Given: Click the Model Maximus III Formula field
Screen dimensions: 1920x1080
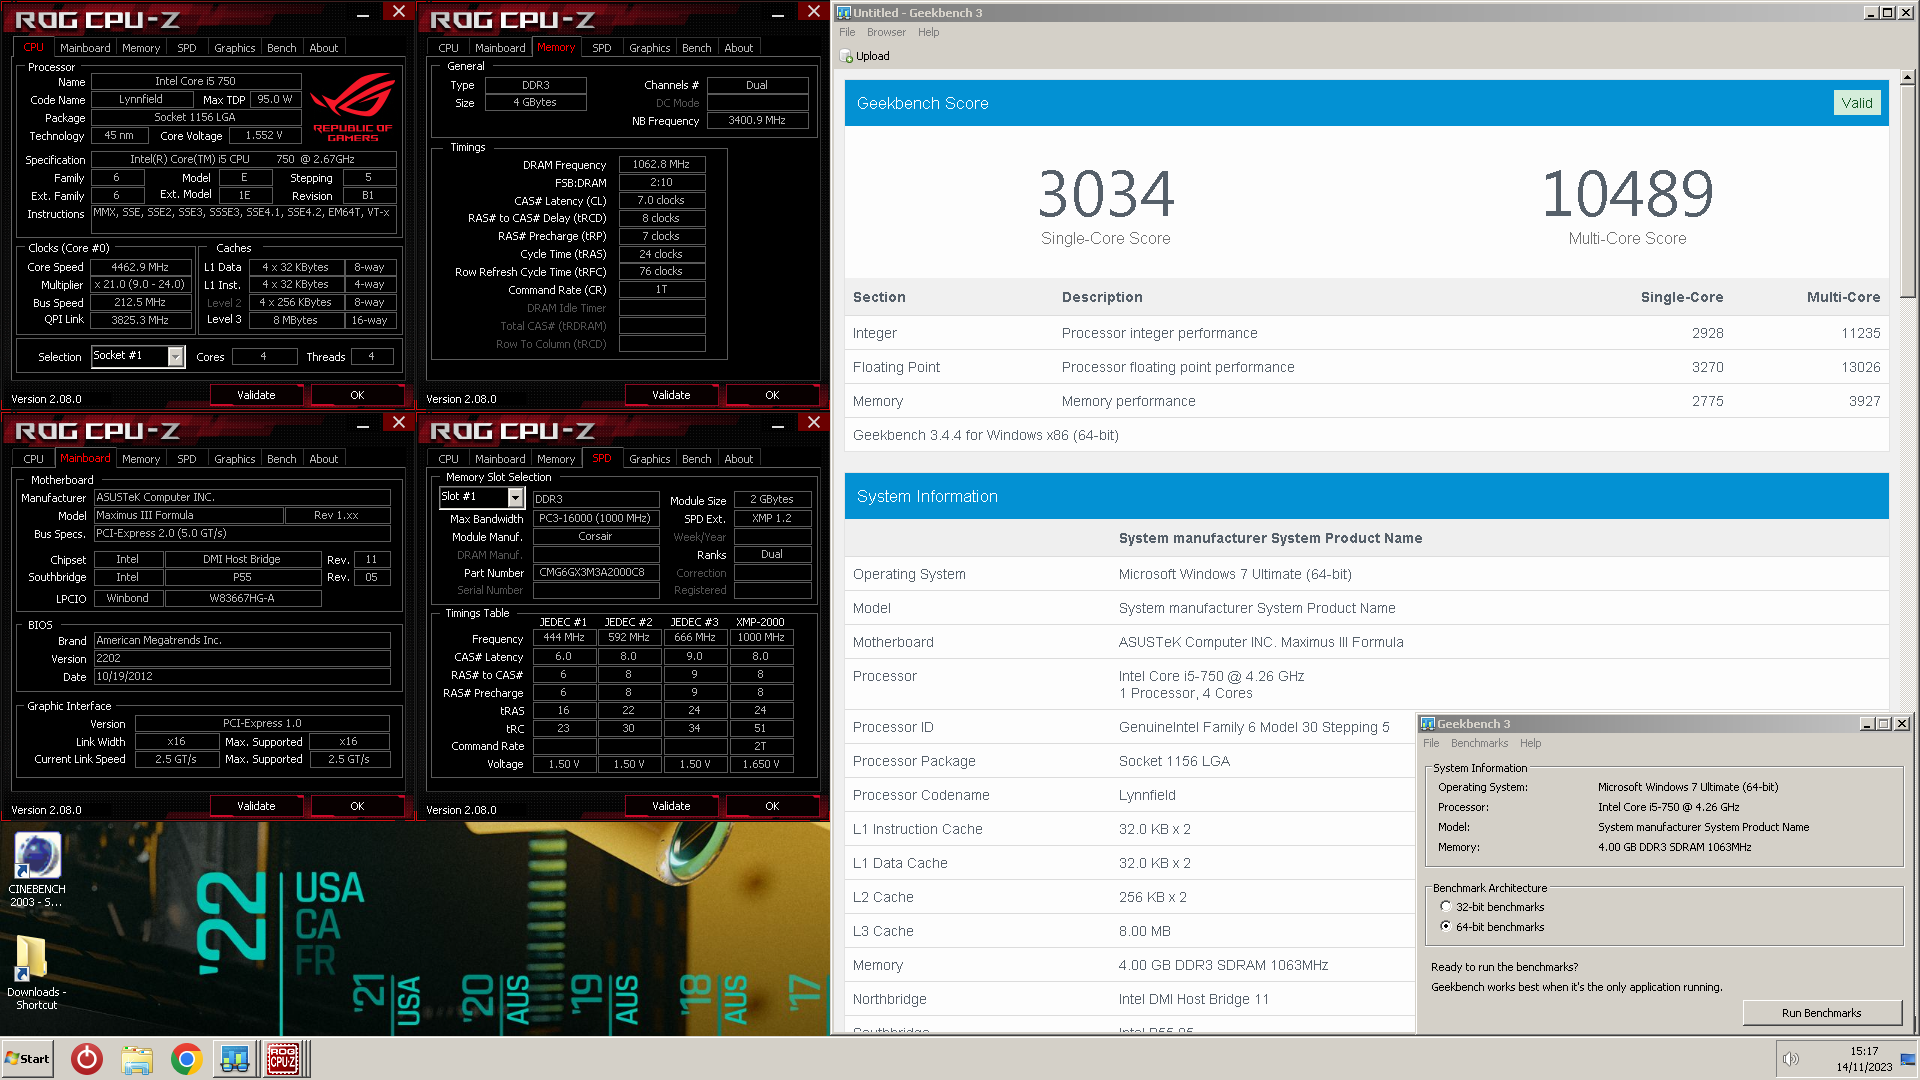Looking at the screenshot, I should [x=188, y=515].
